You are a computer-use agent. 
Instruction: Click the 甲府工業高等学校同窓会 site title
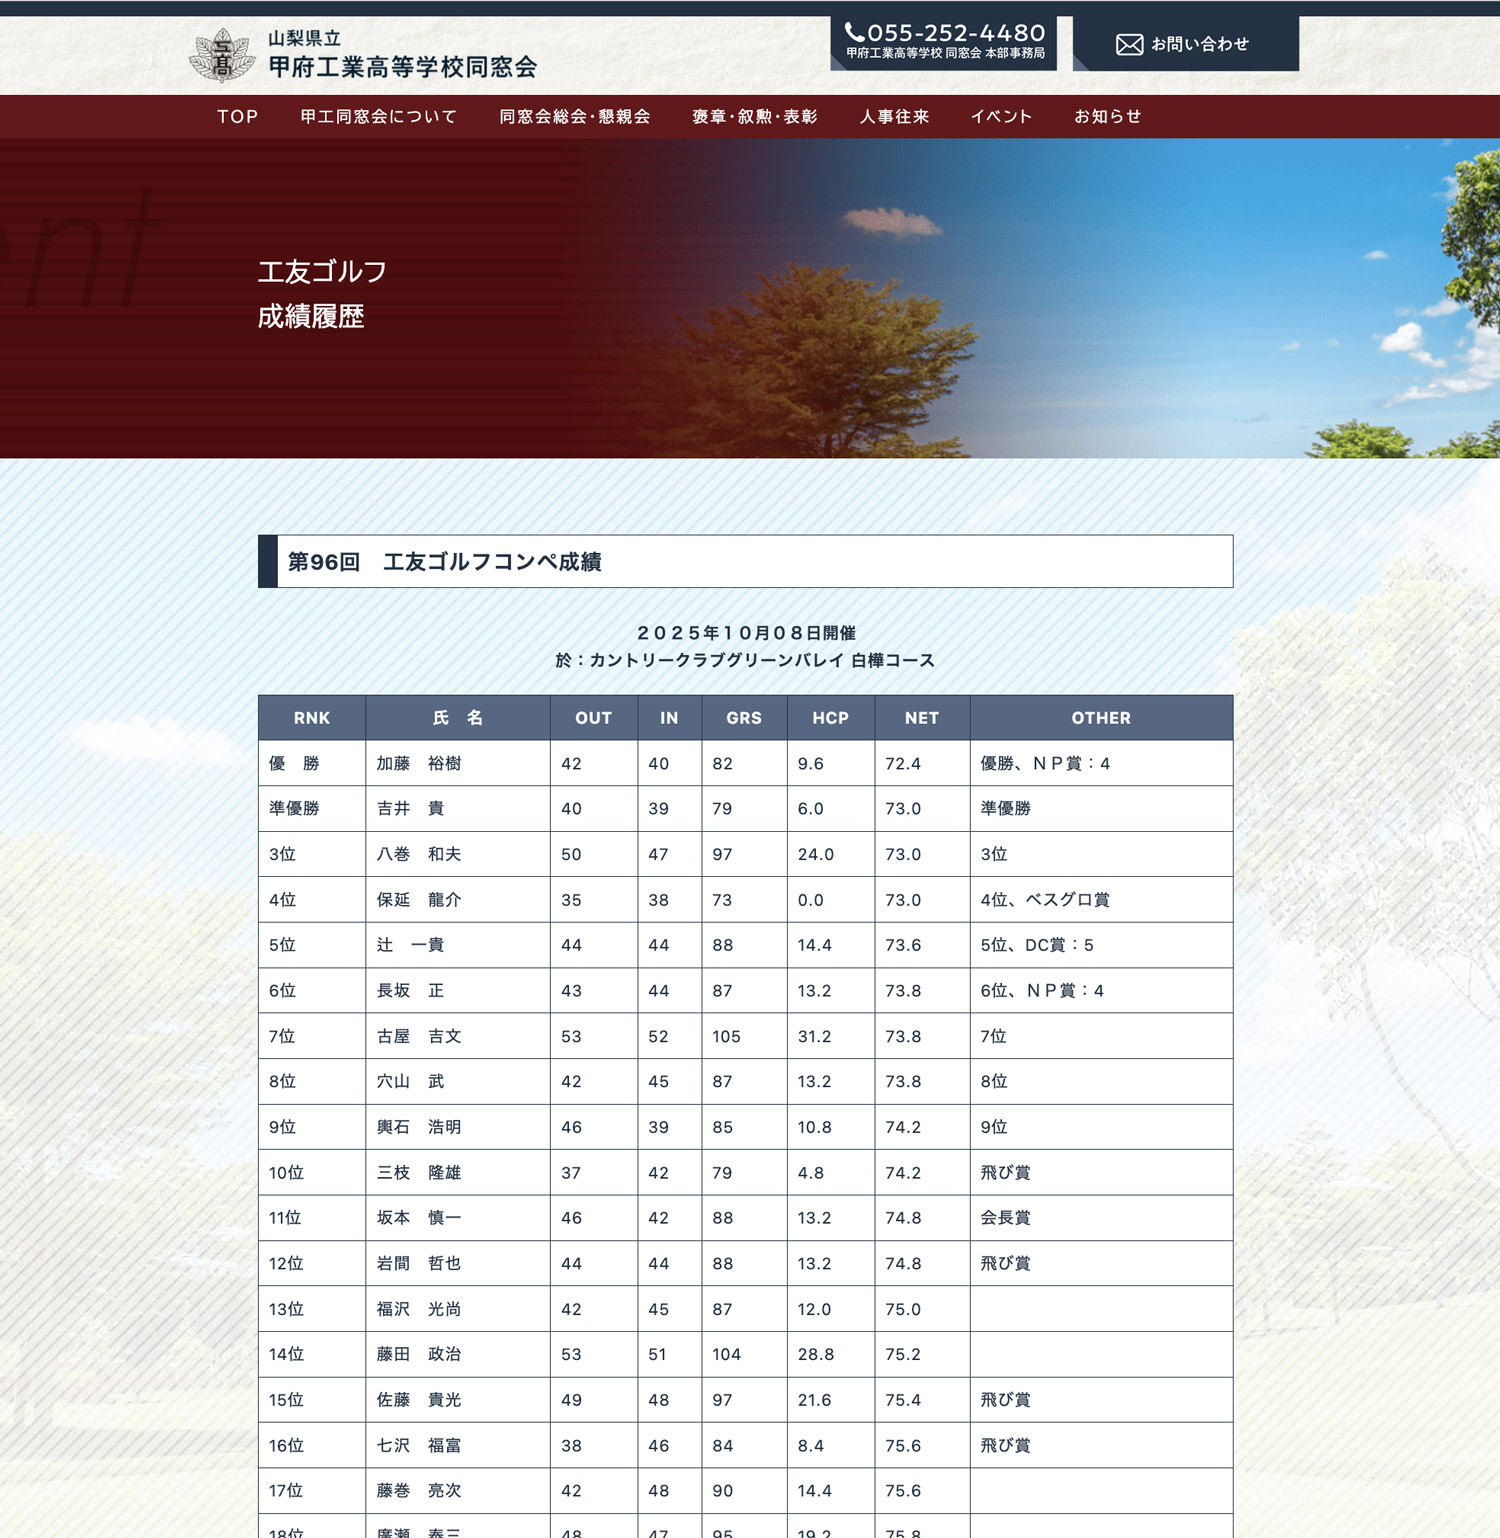(x=402, y=67)
